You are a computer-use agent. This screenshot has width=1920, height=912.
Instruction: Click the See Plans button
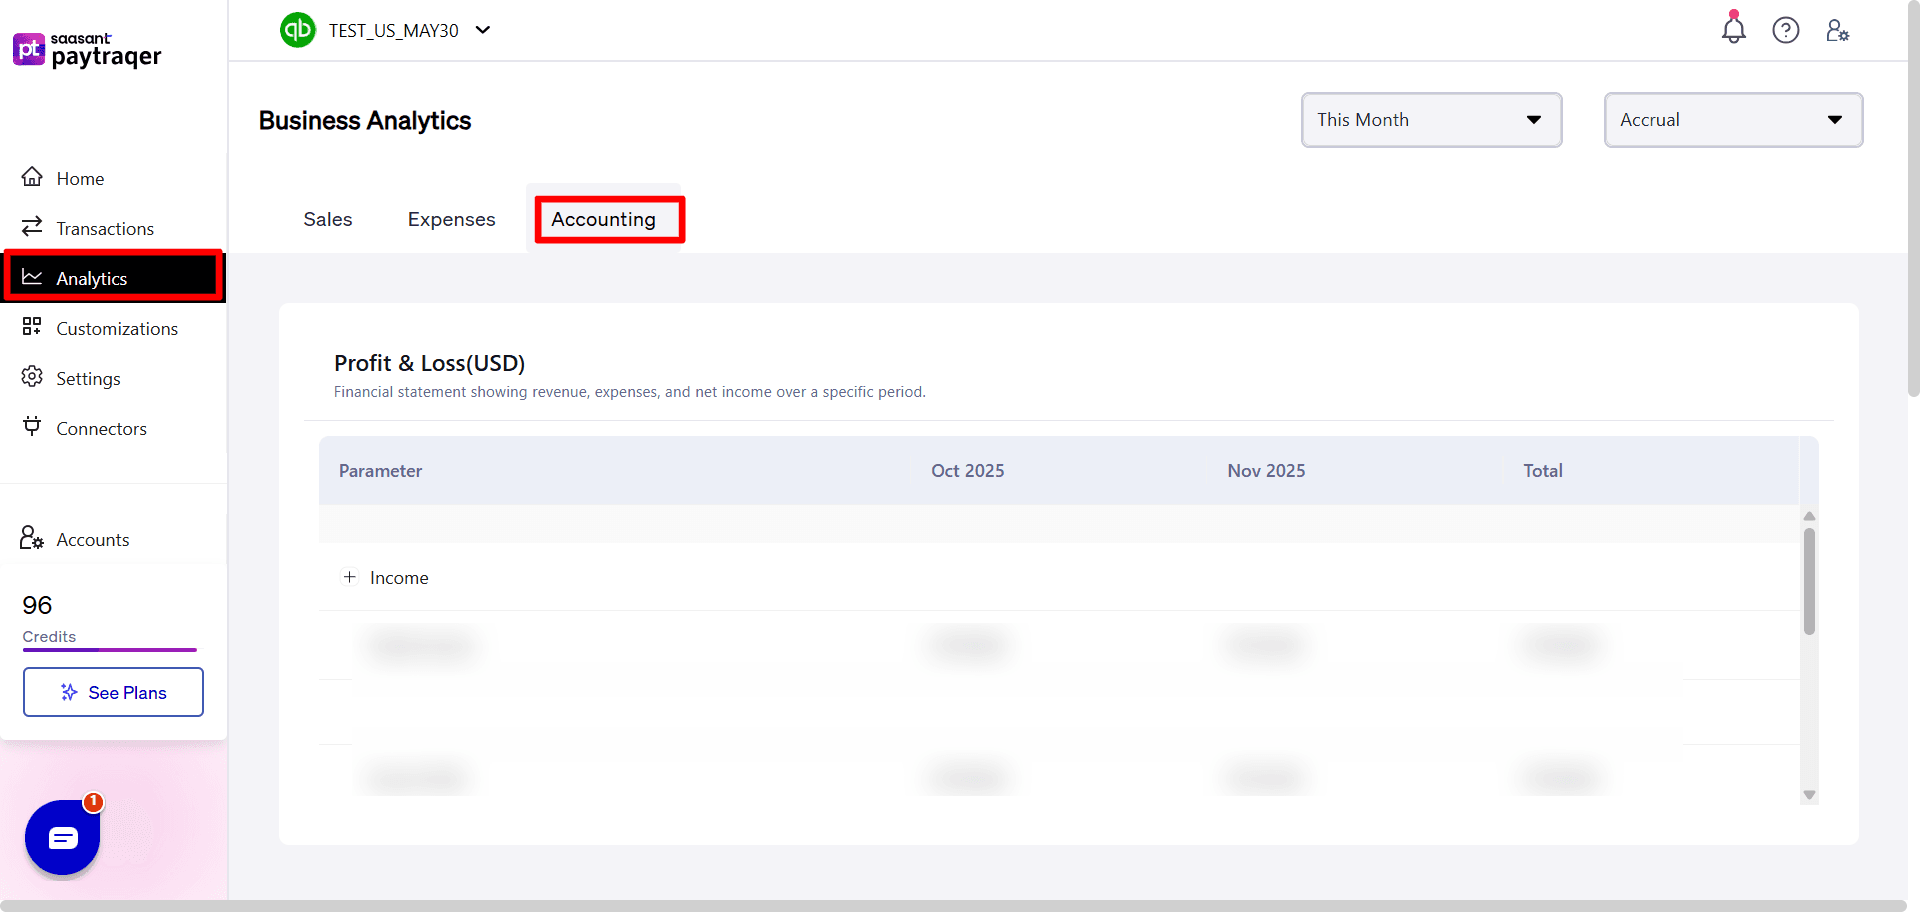(113, 692)
